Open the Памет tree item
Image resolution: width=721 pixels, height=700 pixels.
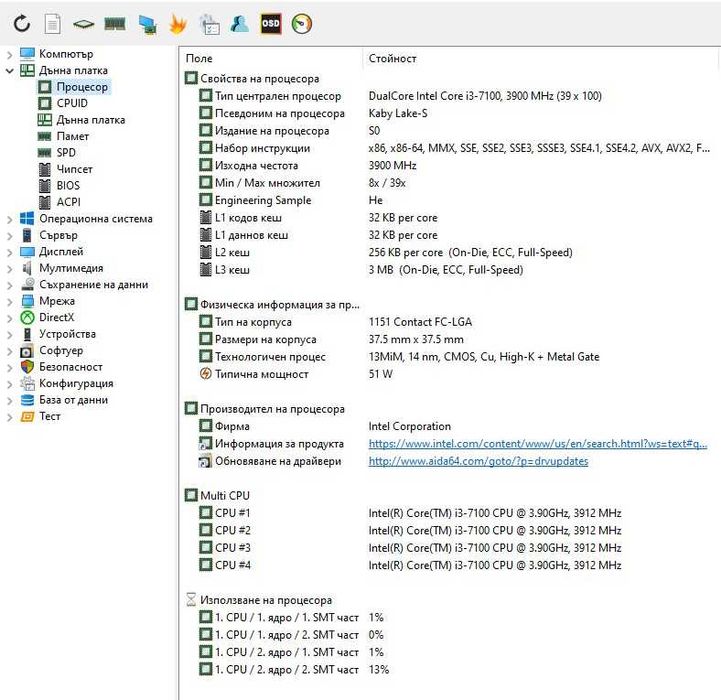click(x=73, y=136)
